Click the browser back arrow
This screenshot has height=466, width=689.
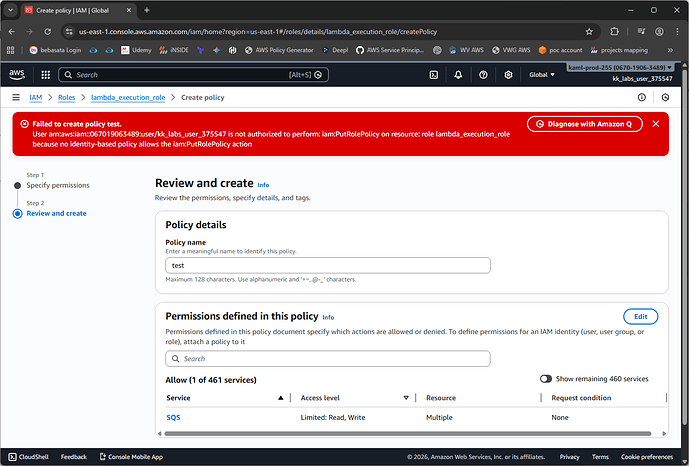12,32
